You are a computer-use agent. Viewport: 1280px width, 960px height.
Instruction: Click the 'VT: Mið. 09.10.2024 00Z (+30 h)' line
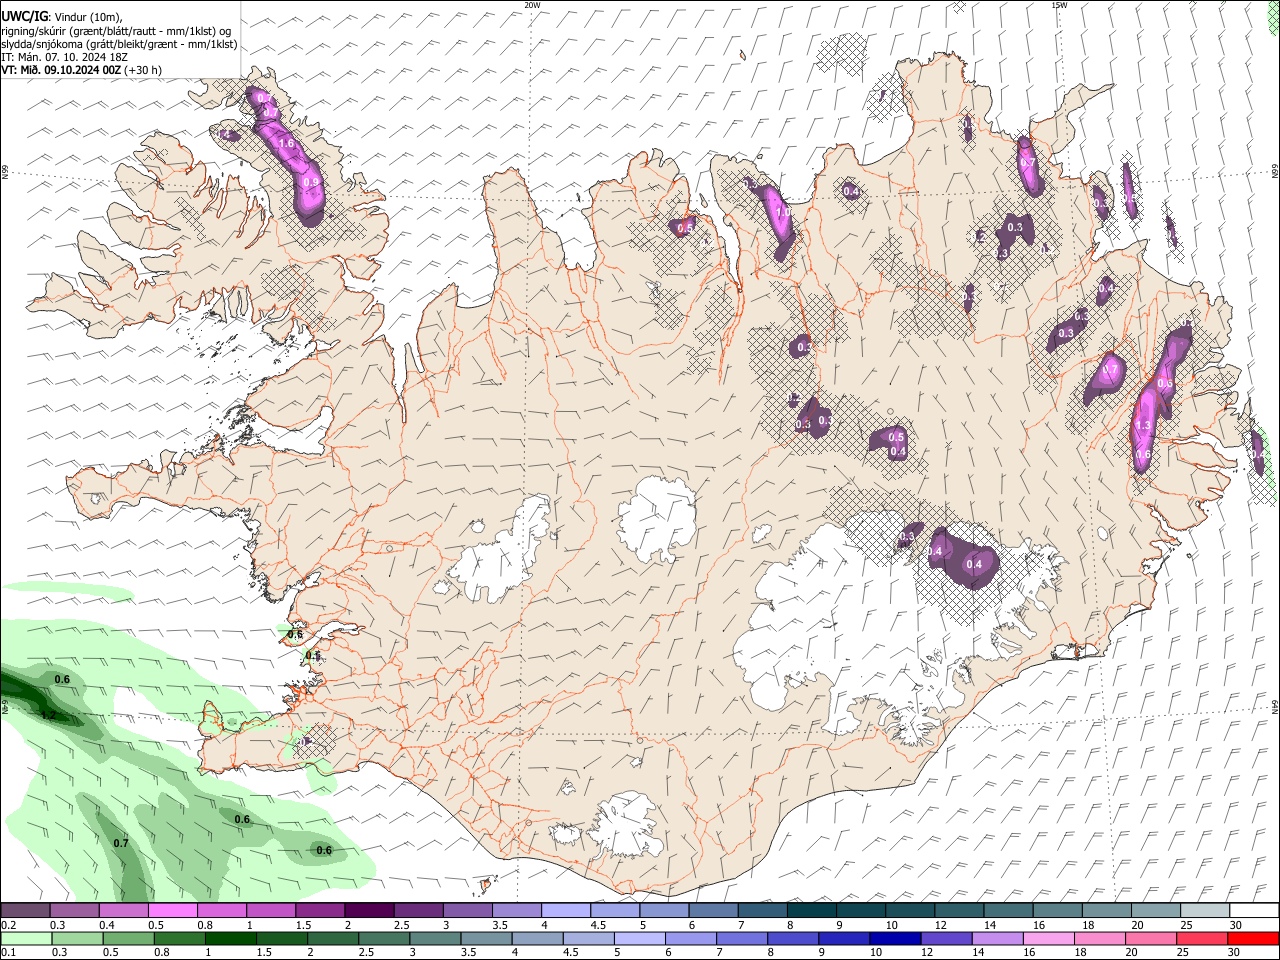pos(81,70)
